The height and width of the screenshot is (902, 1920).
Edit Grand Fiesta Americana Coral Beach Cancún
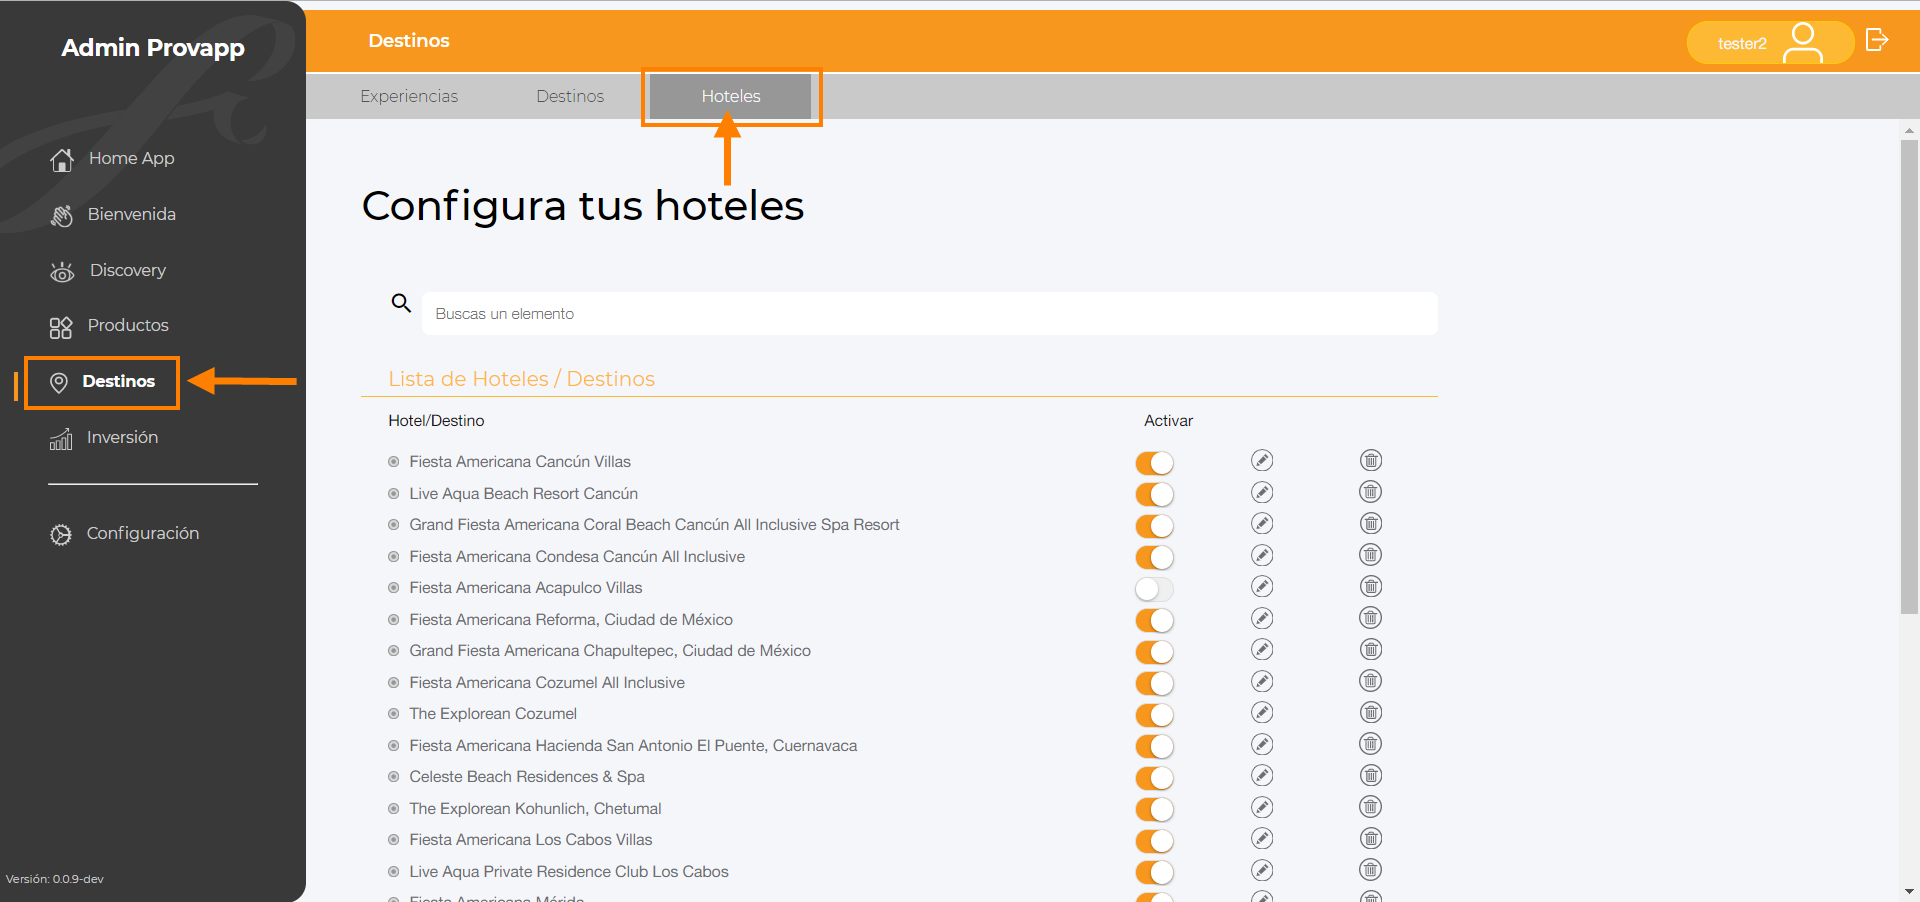pos(1262,523)
